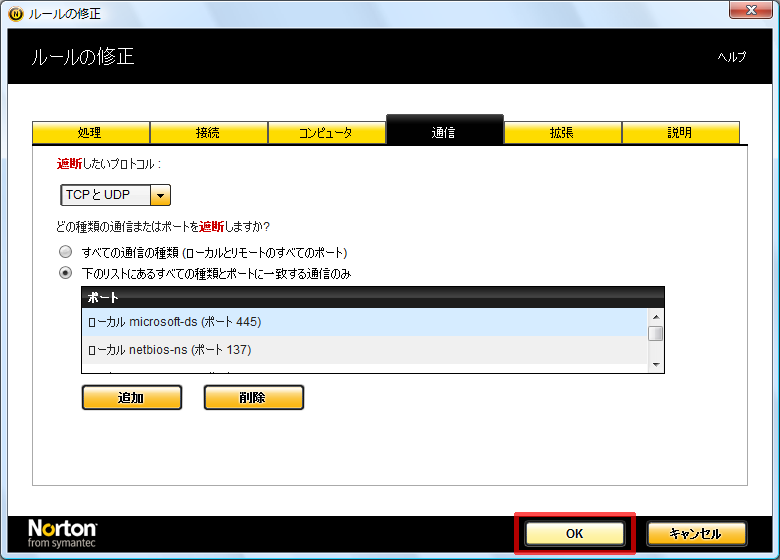780x560 pixels.
Task: Close the ルールの修正 window
Action: pos(748,12)
